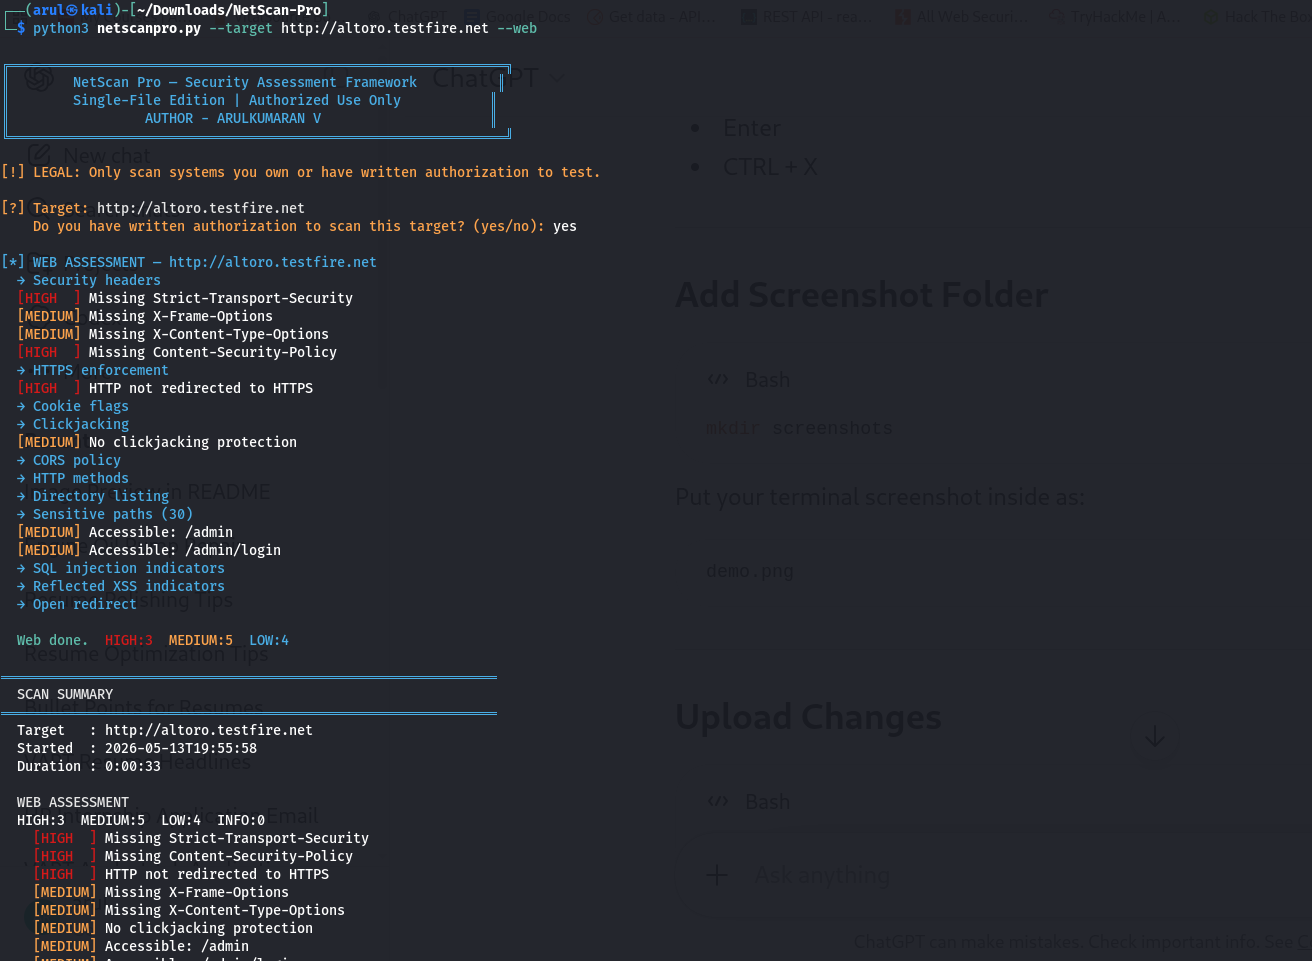Click the code icon of the Bash block under Upload Changes
Image resolution: width=1312 pixels, height=961 pixels.
click(x=717, y=802)
